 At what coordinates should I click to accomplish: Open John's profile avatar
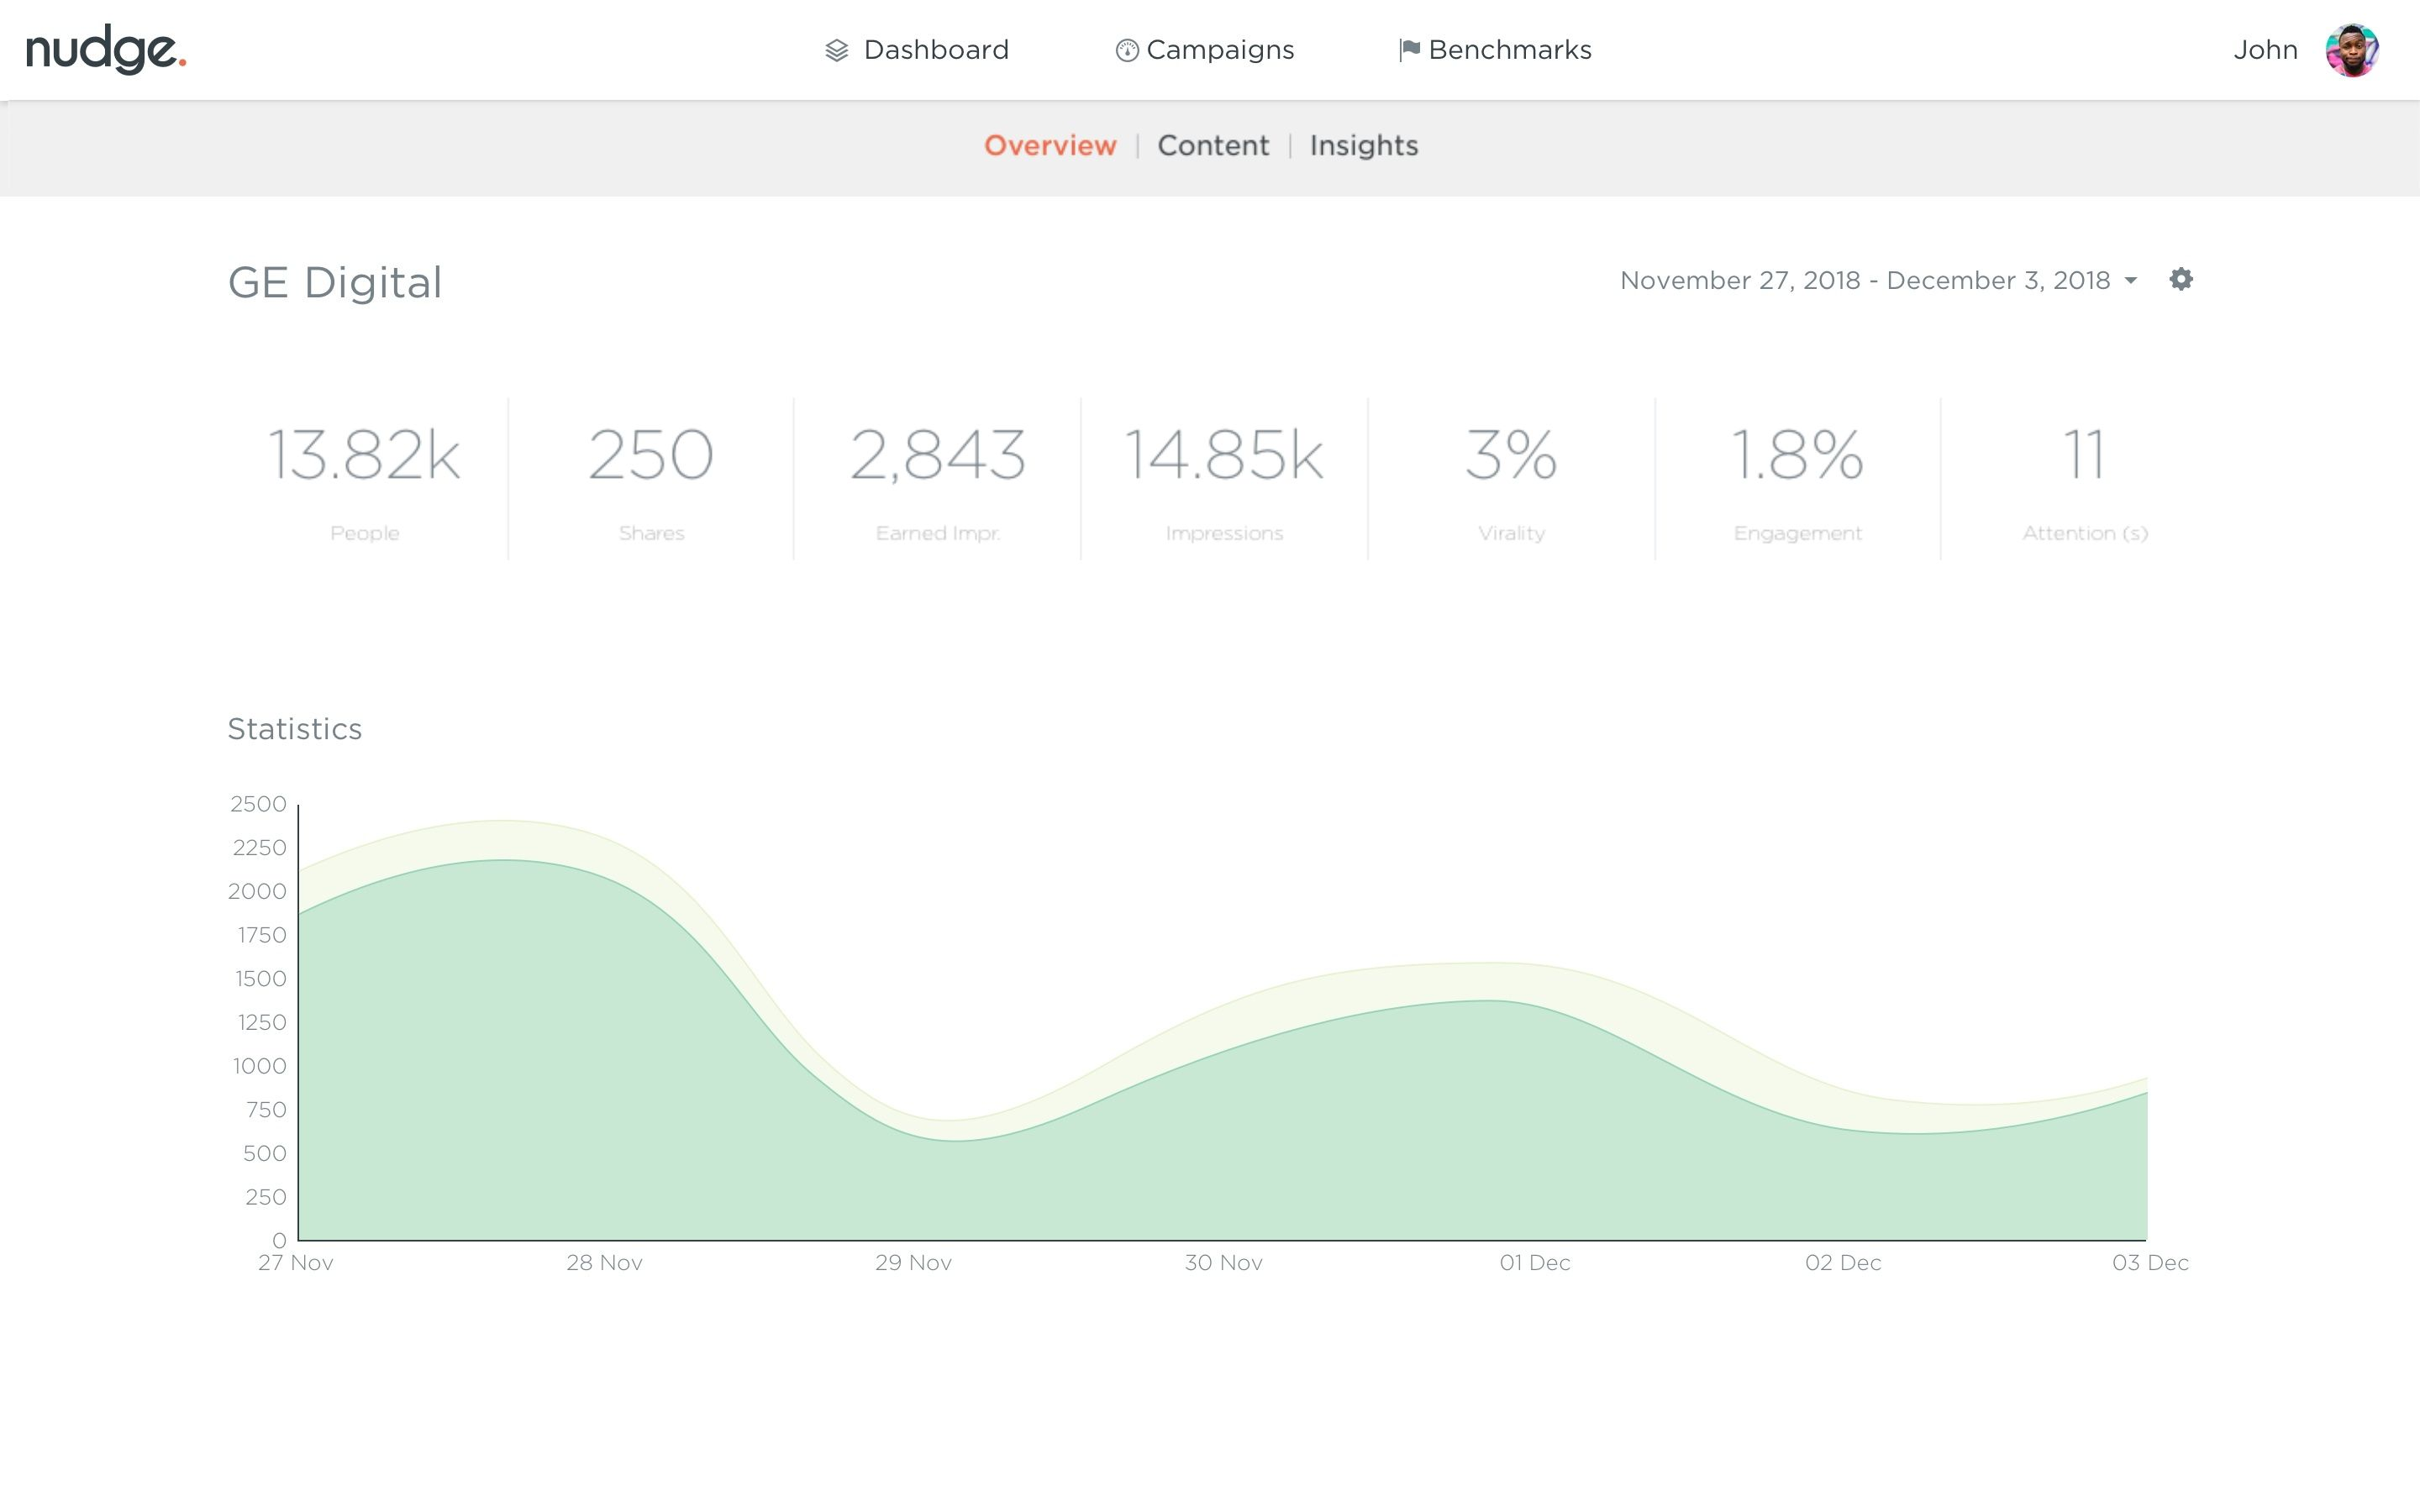pos(2352,50)
